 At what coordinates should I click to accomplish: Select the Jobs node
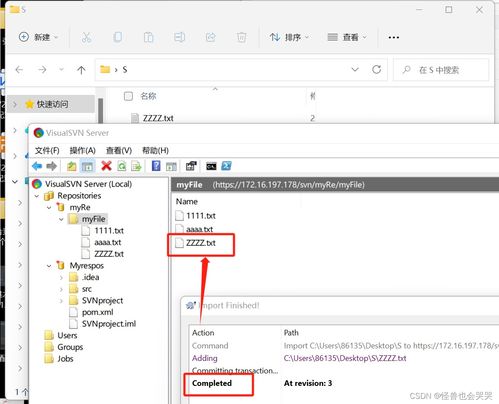point(65,359)
